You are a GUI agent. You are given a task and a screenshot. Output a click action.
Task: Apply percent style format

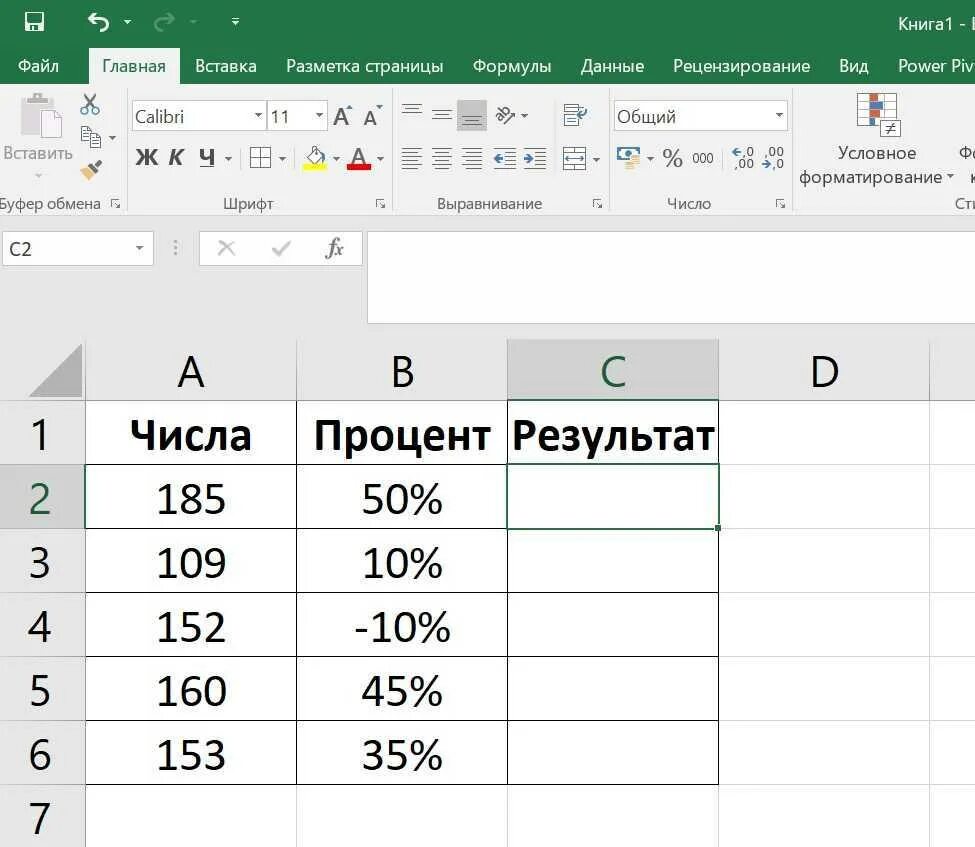(x=672, y=158)
